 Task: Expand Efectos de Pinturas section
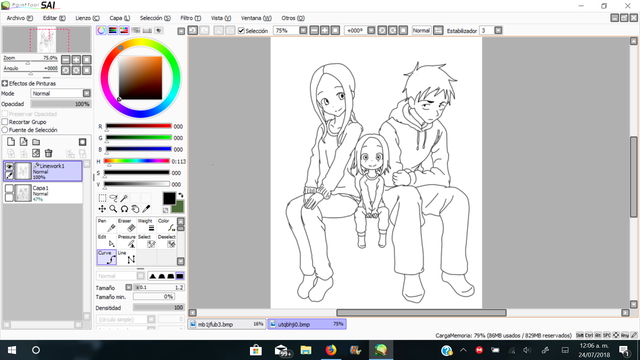pyautogui.click(x=4, y=83)
